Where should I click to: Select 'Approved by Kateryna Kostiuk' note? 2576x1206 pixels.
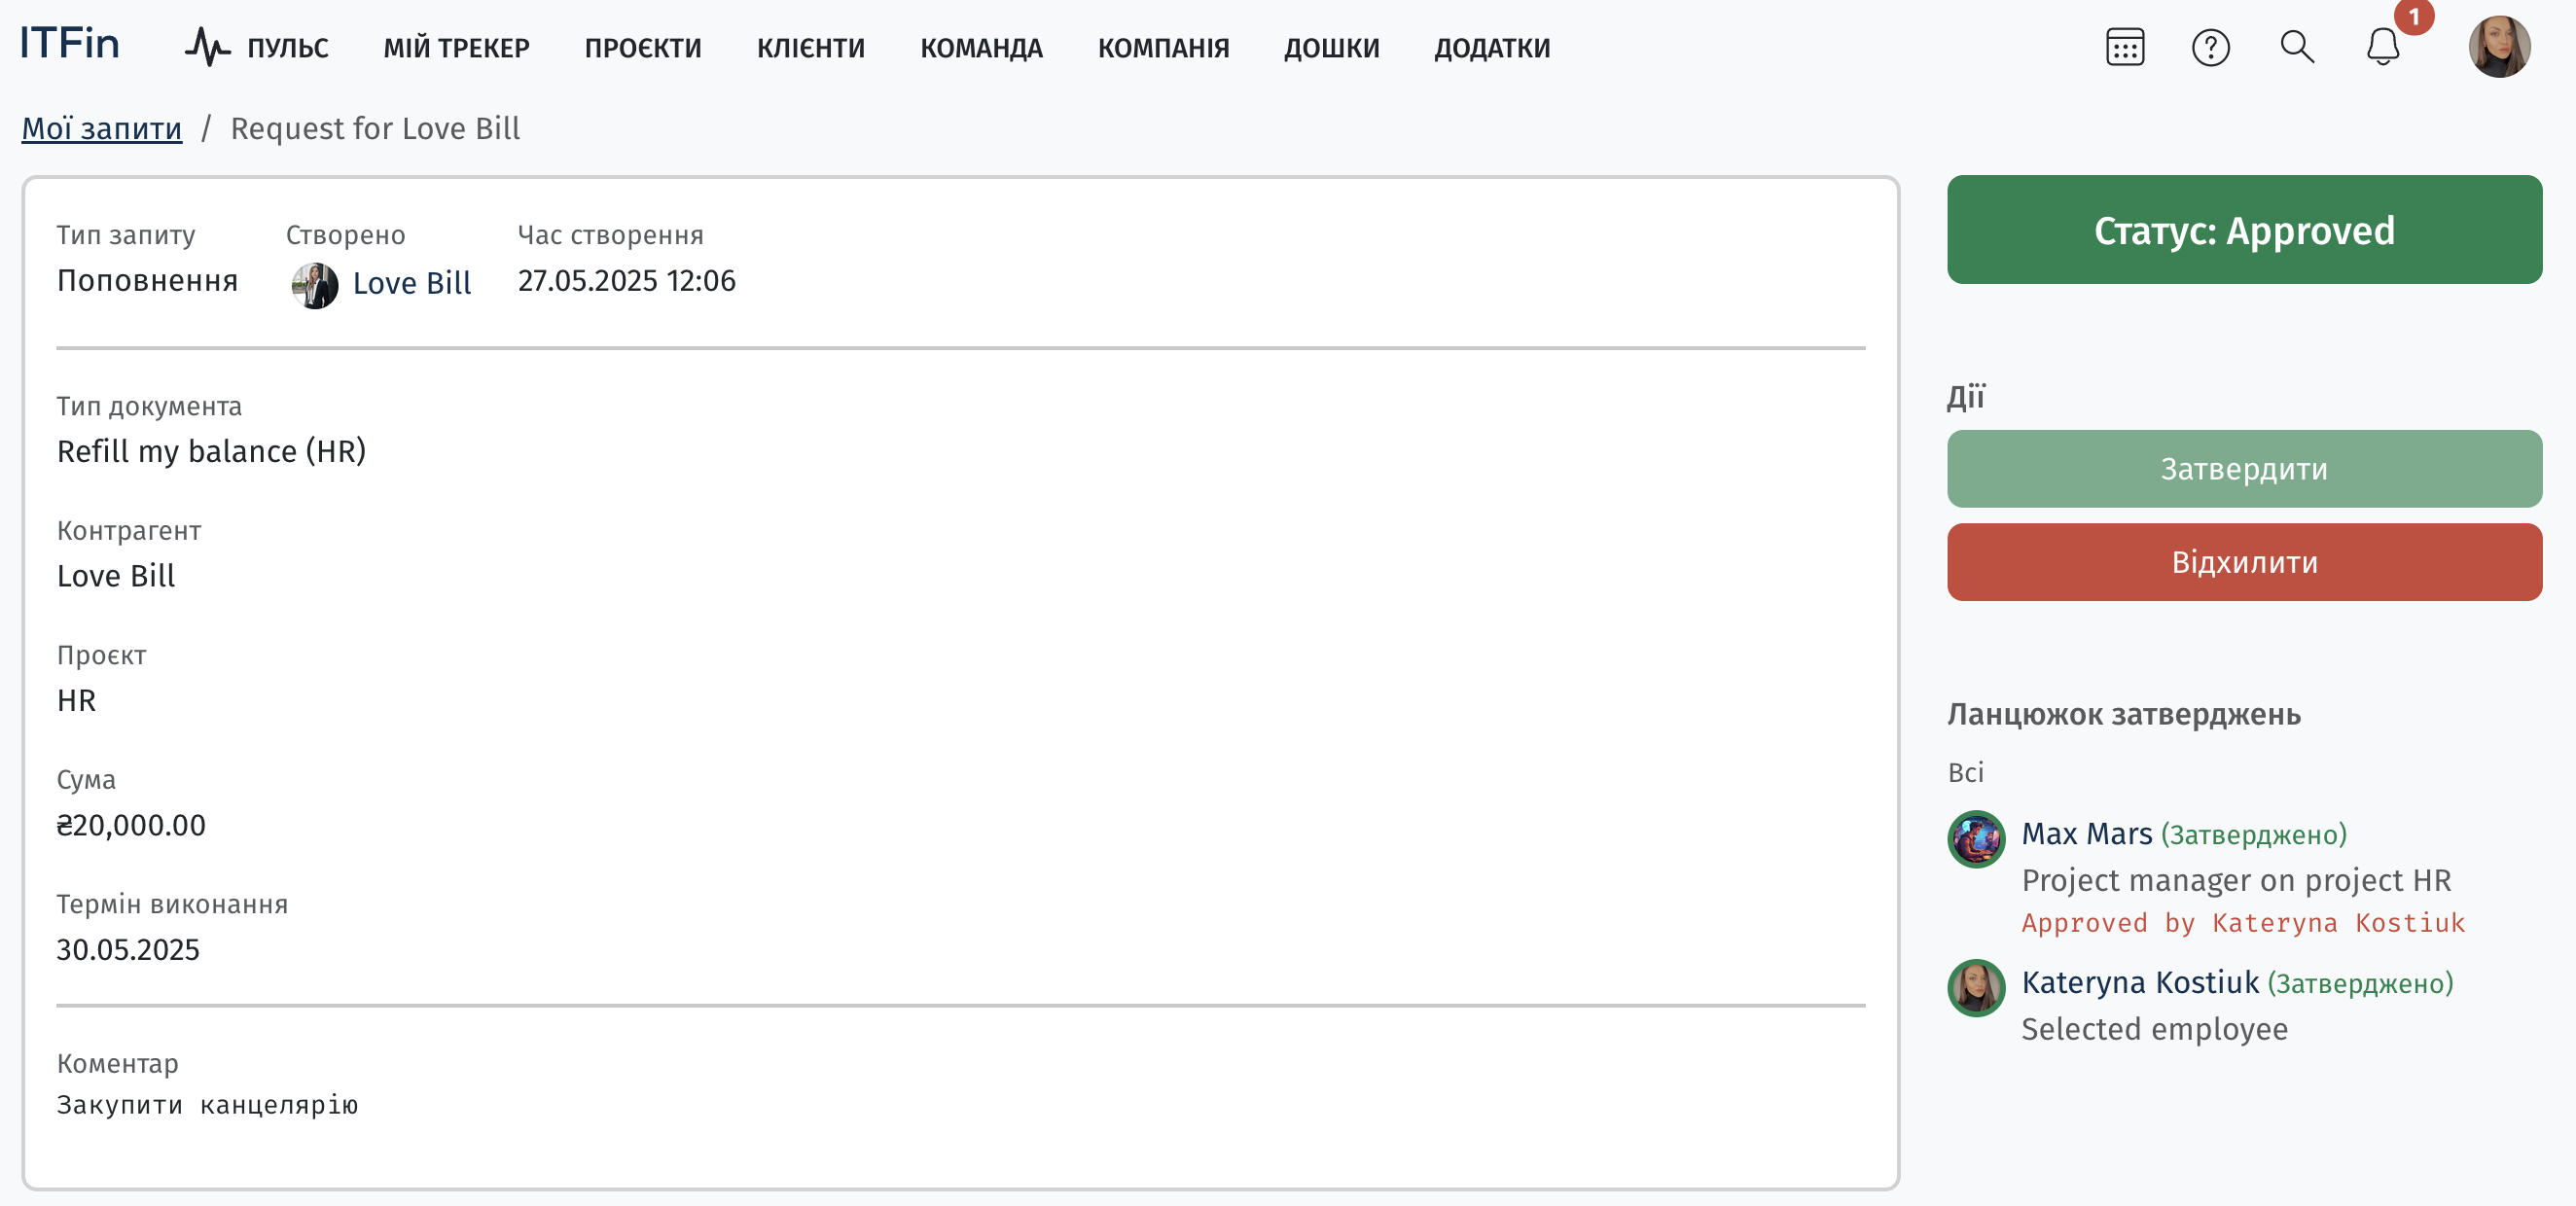[x=2243, y=922]
